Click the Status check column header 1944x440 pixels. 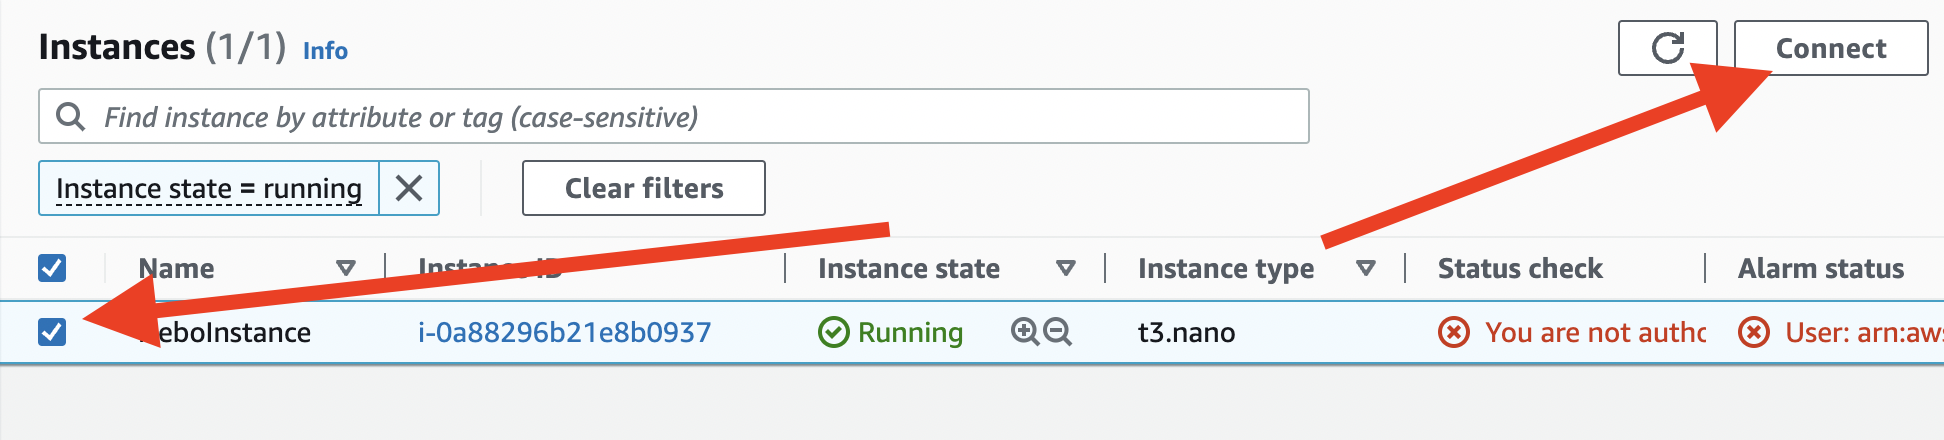click(1520, 268)
